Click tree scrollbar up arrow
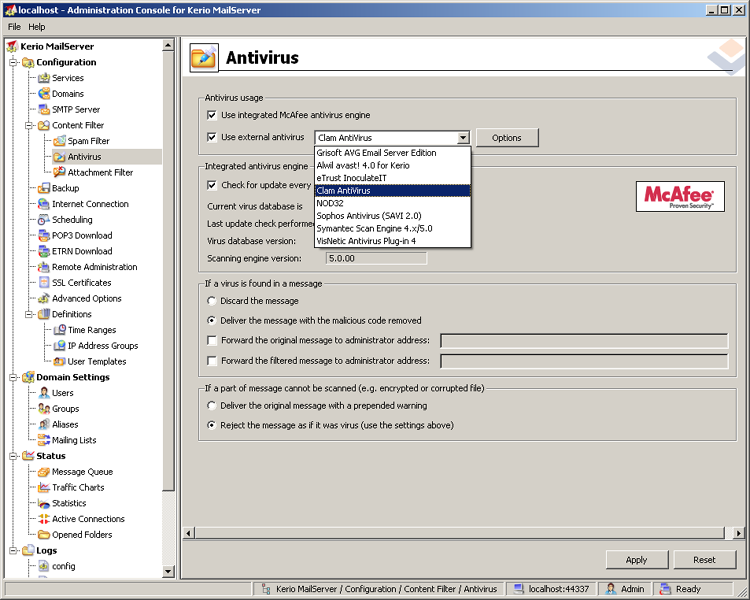The image size is (750, 600). (x=168, y=45)
